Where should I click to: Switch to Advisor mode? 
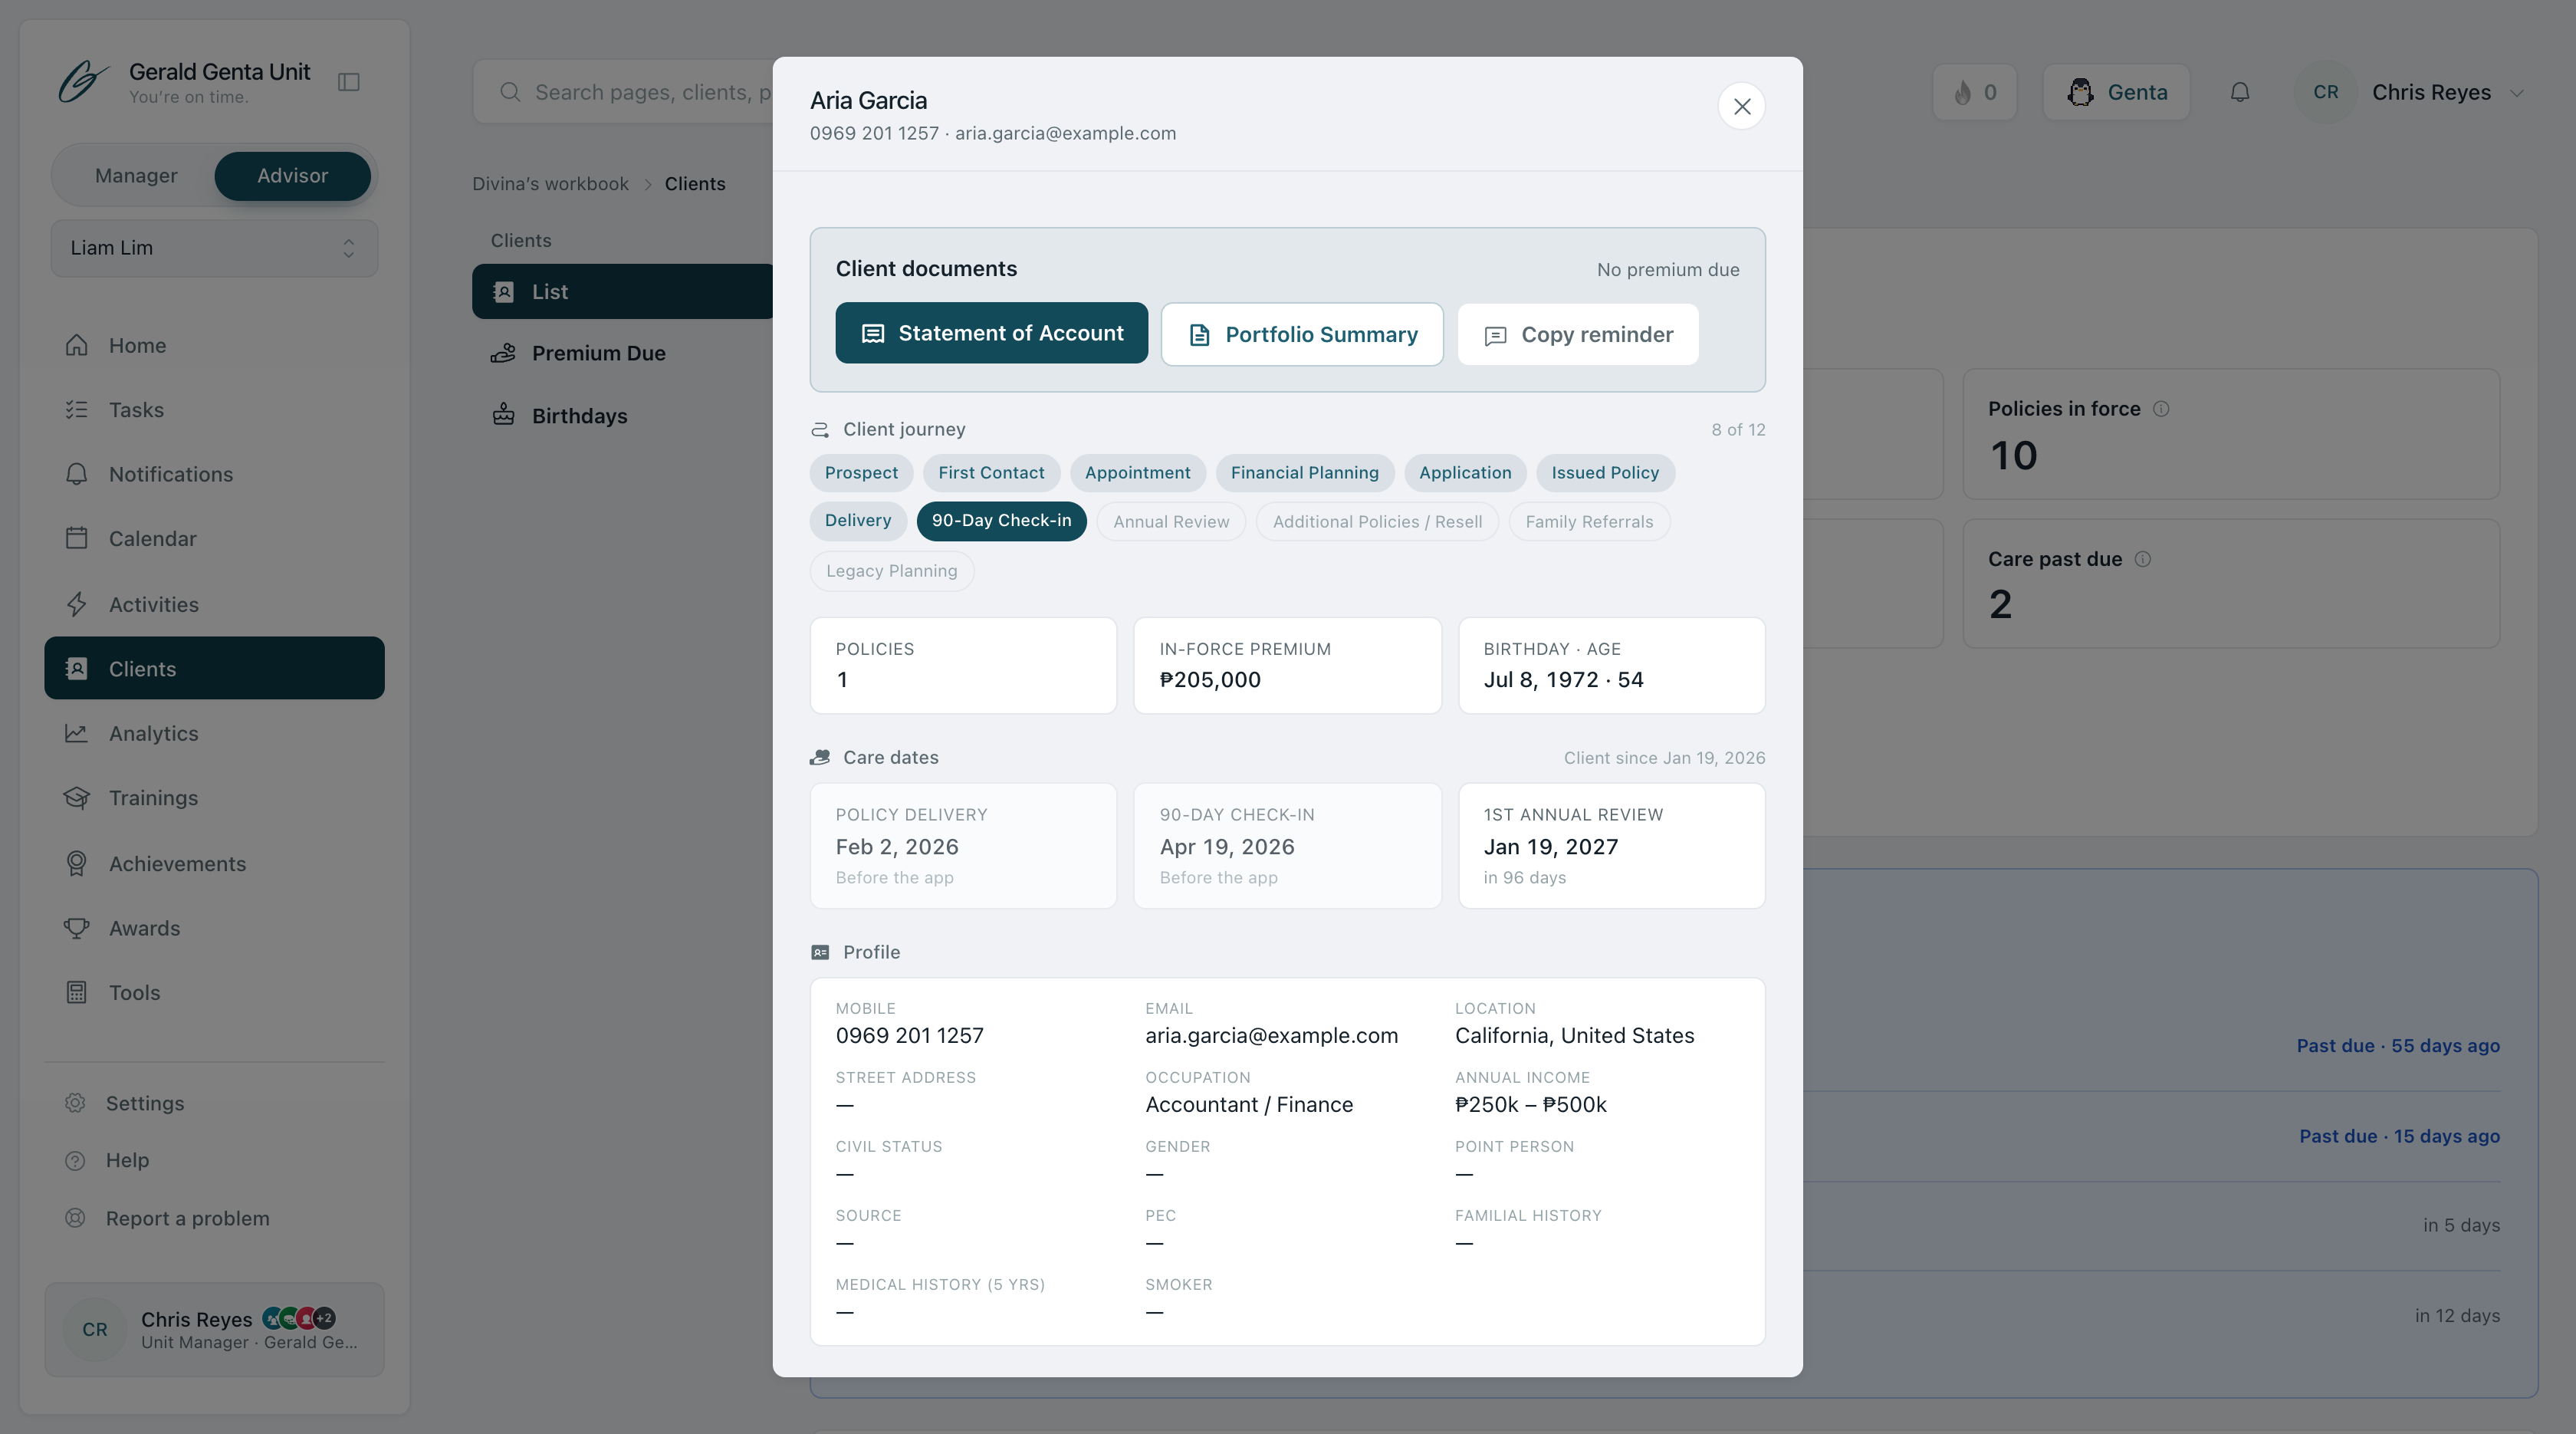click(x=293, y=176)
